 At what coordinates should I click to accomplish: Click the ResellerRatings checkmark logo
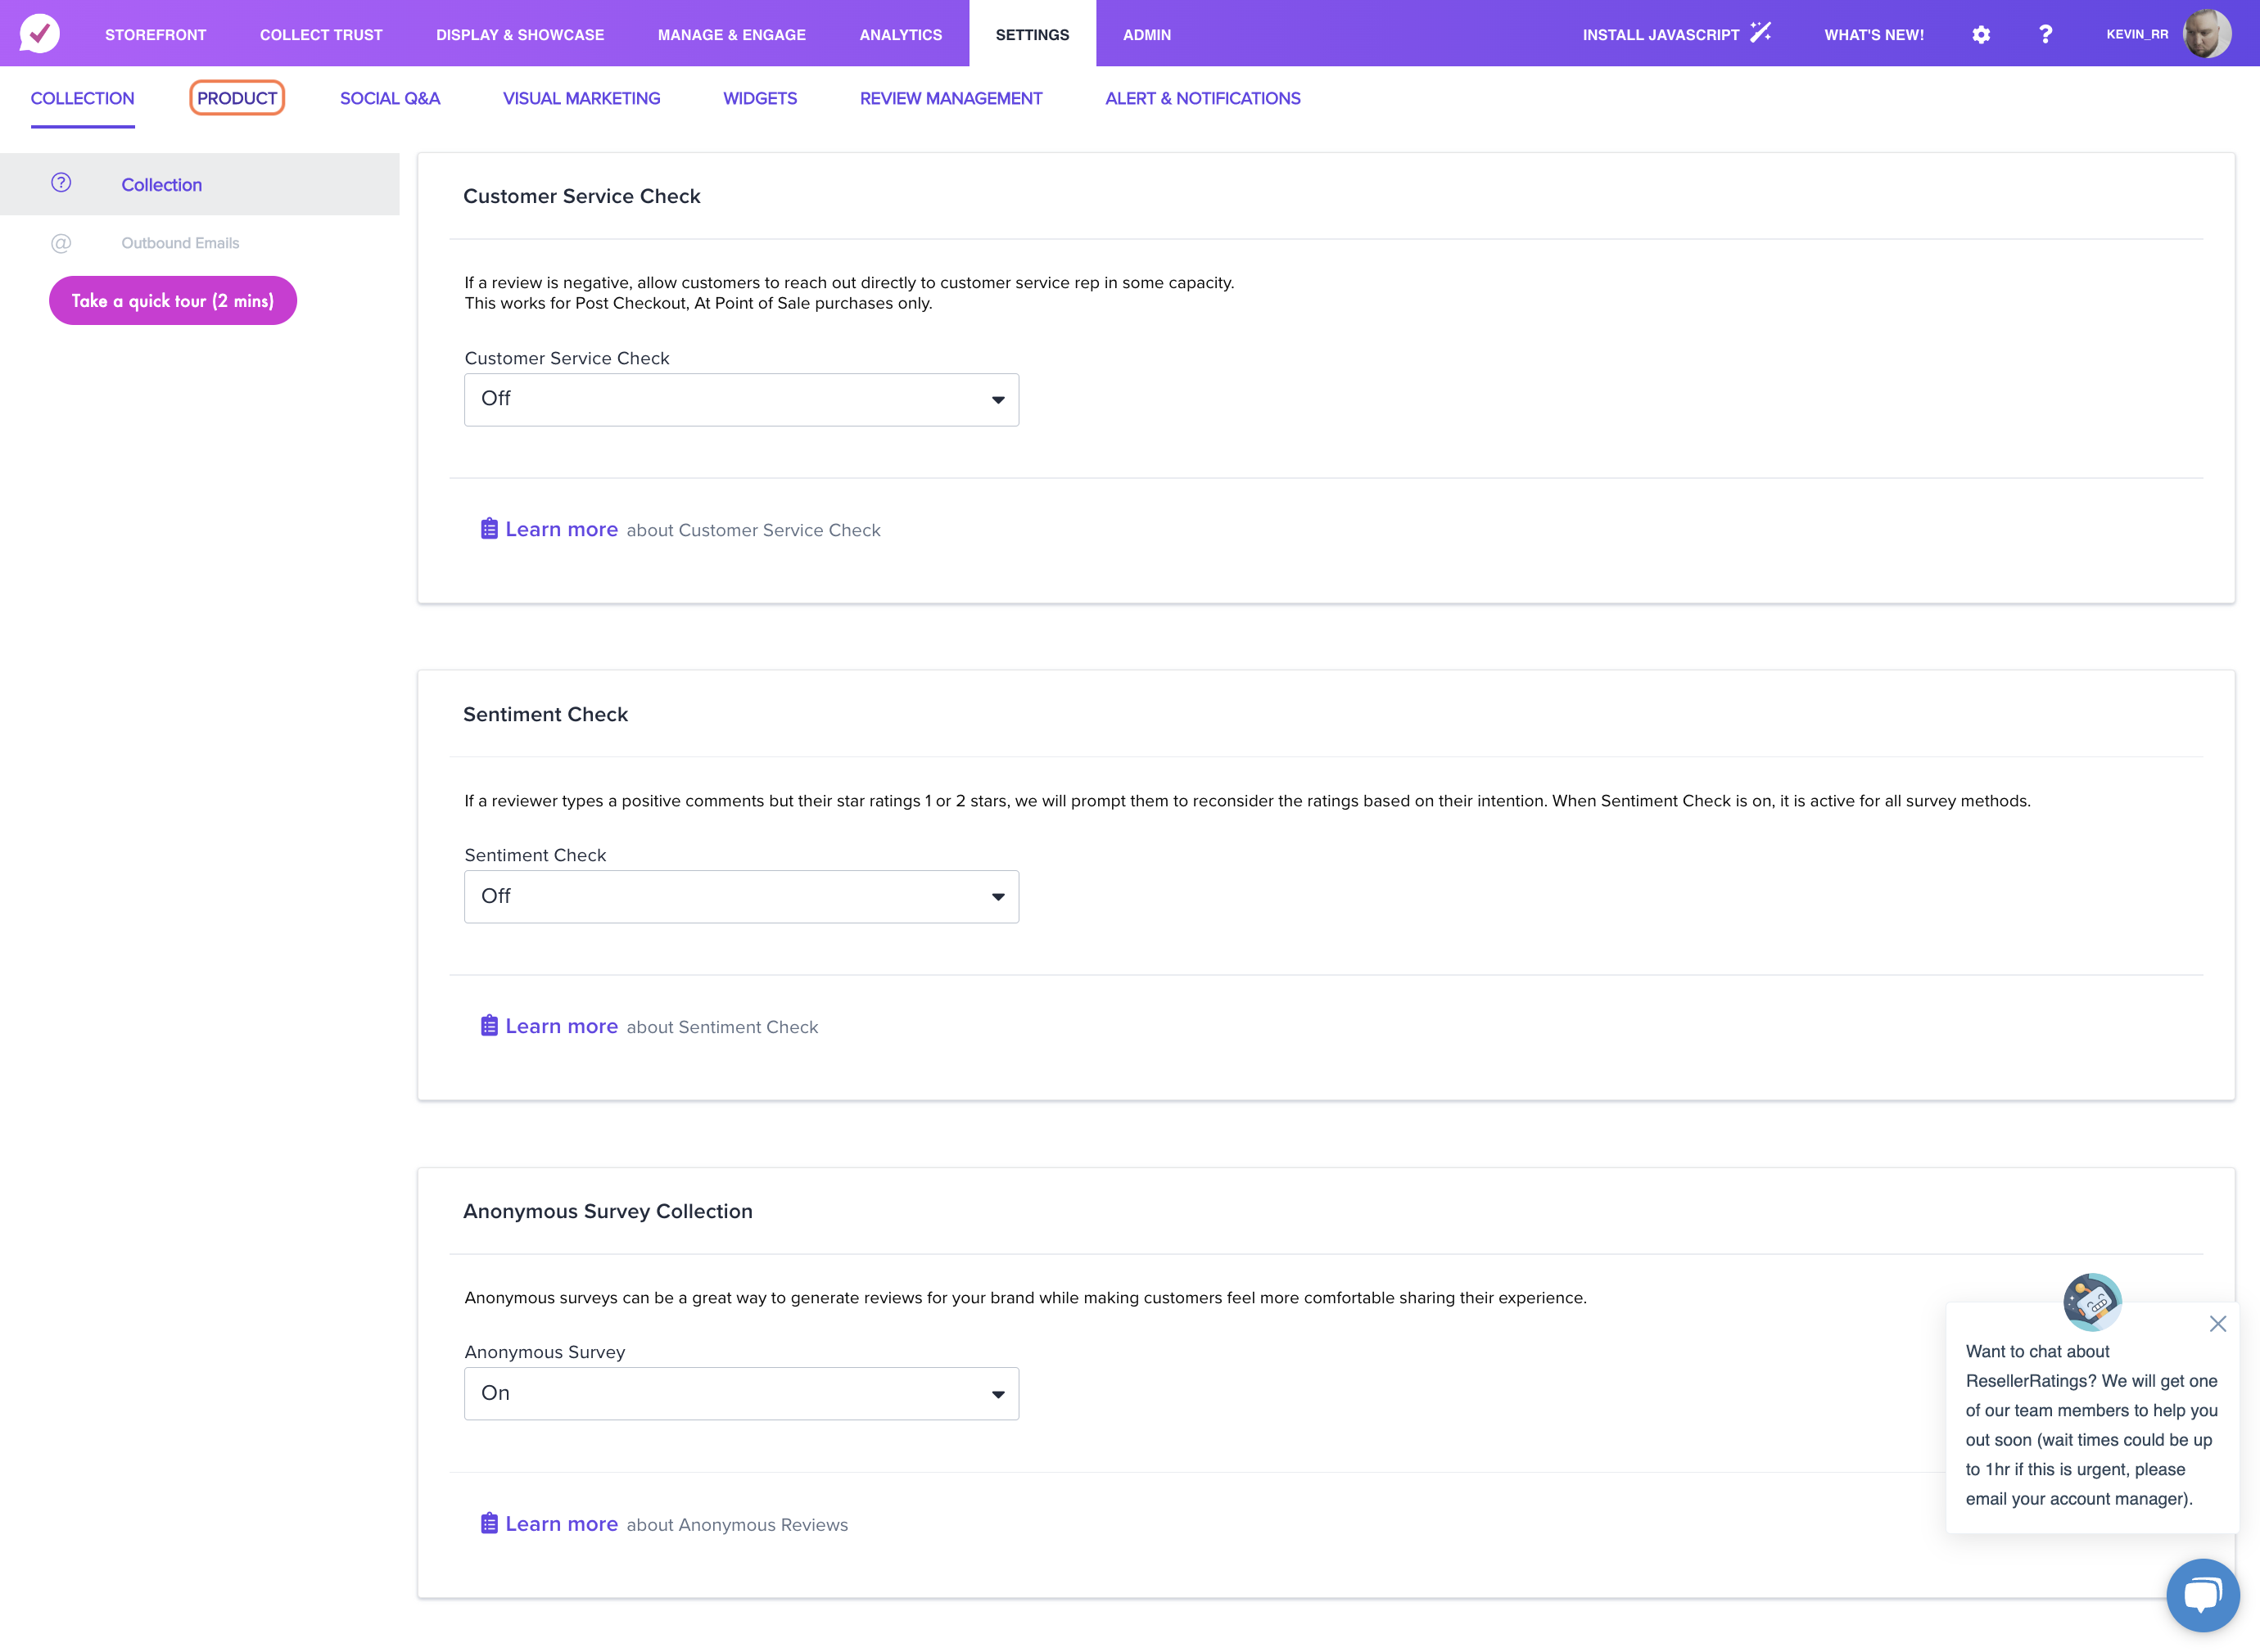[x=40, y=33]
